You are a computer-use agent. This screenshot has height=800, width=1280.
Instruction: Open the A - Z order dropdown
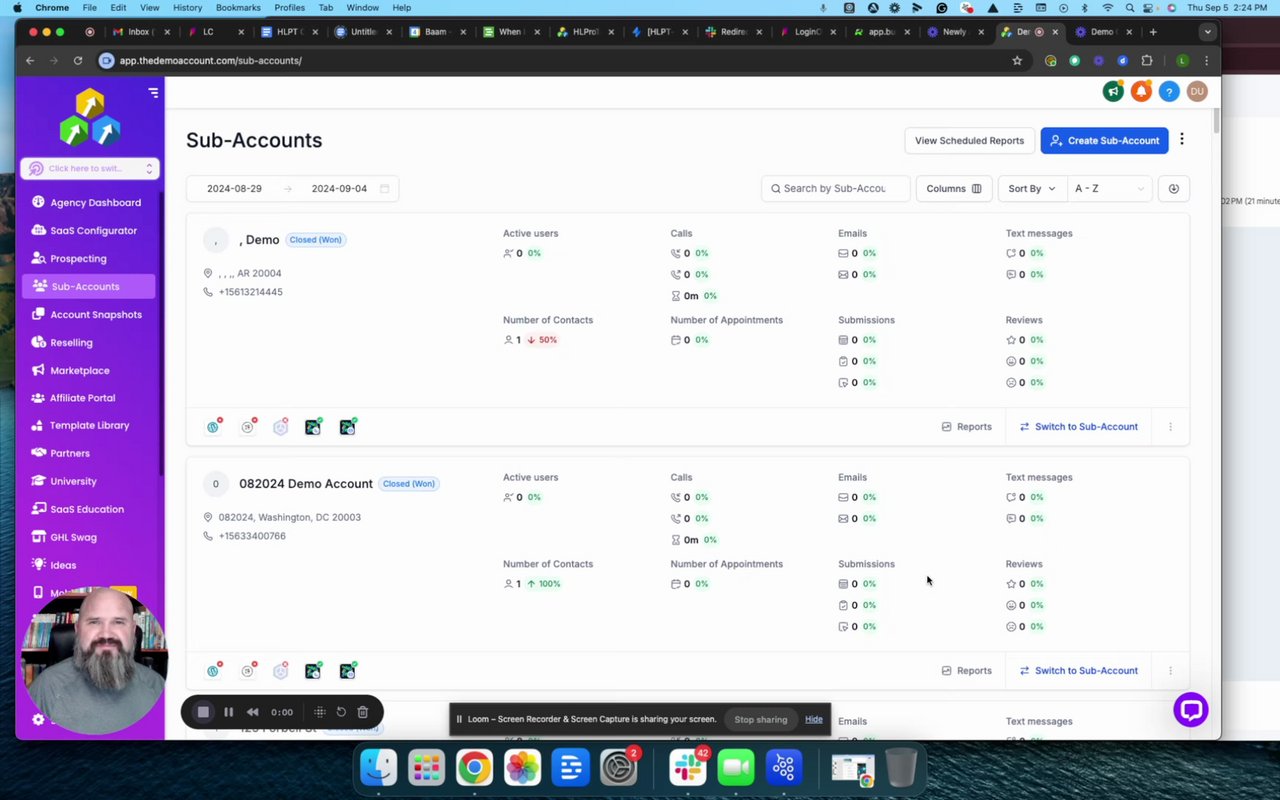[1110, 188]
